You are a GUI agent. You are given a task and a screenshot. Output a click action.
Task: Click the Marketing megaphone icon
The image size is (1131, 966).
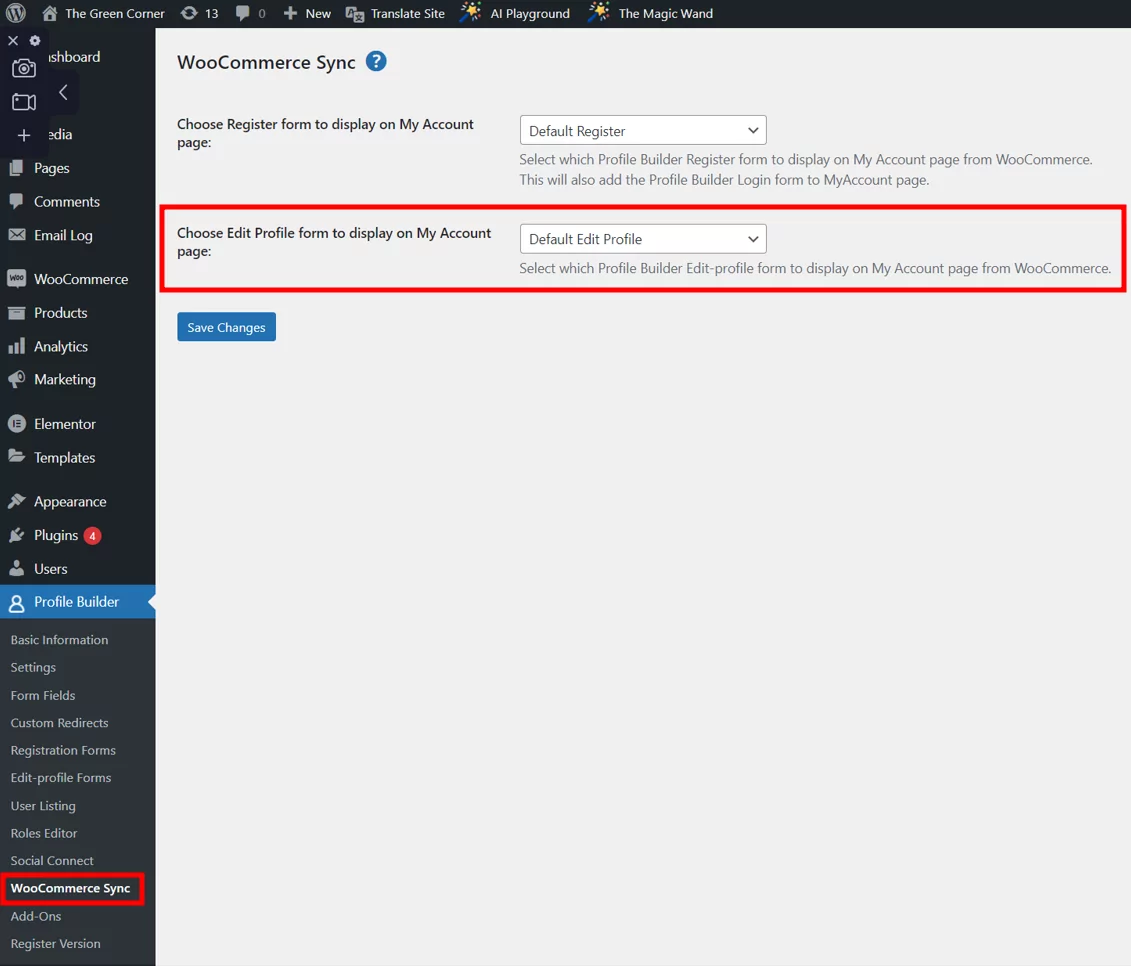[x=16, y=379]
